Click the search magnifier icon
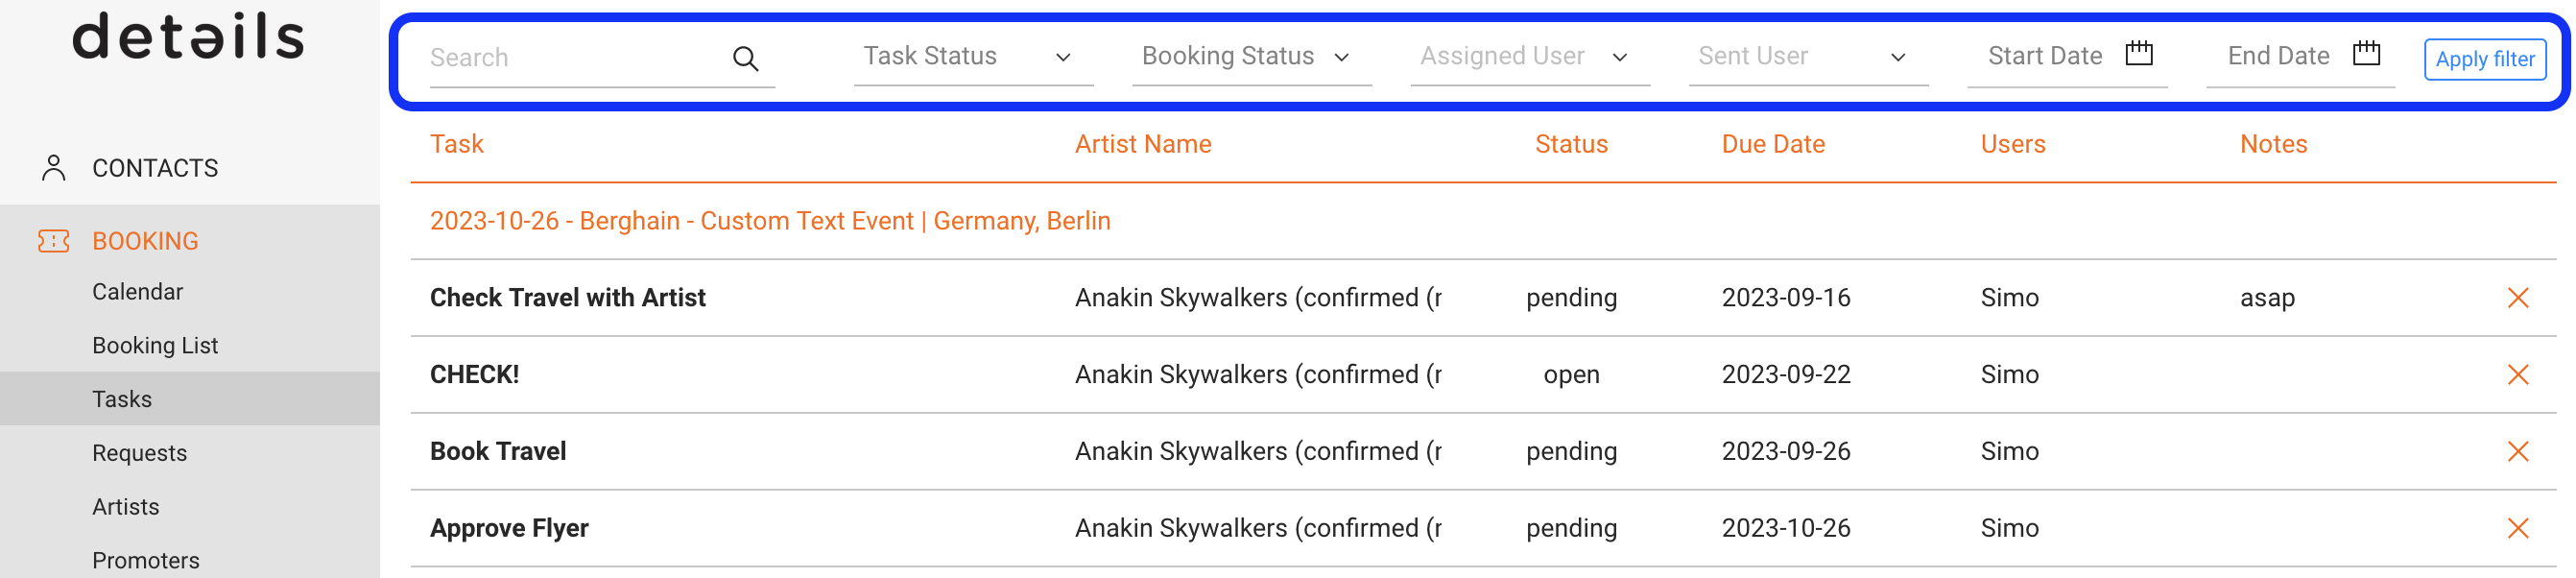This screenshot has height=578, width=2576. pyautogui.click(x=745, y=59)
